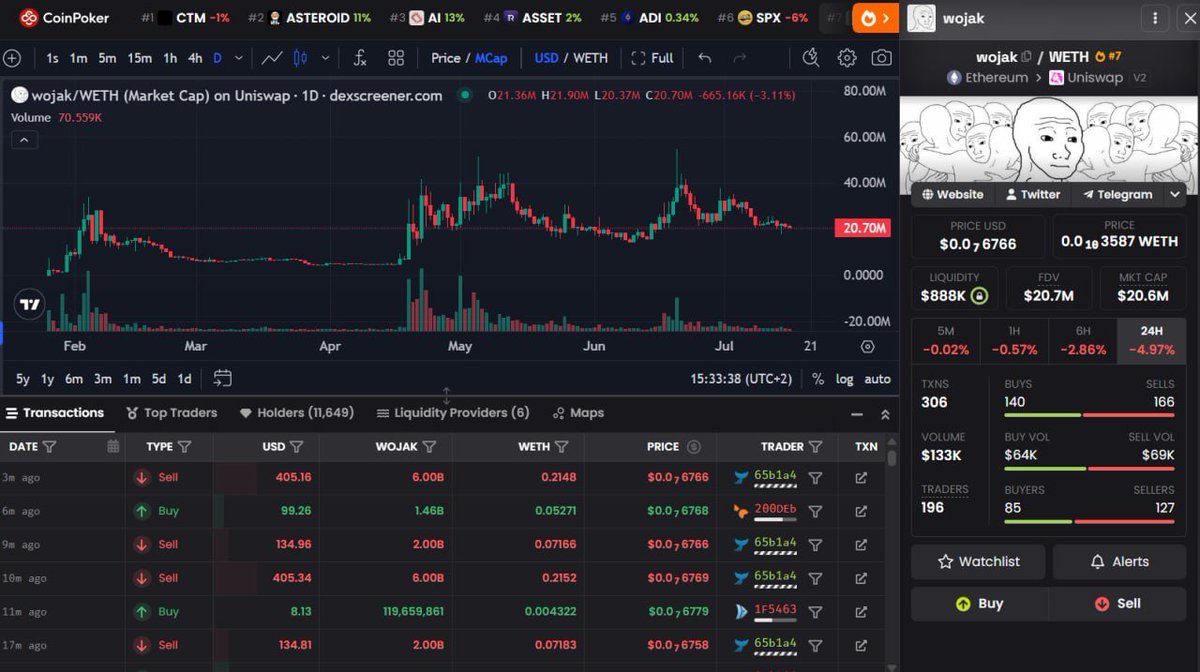
Task: Select the 3m chart range
Action: 103,379
